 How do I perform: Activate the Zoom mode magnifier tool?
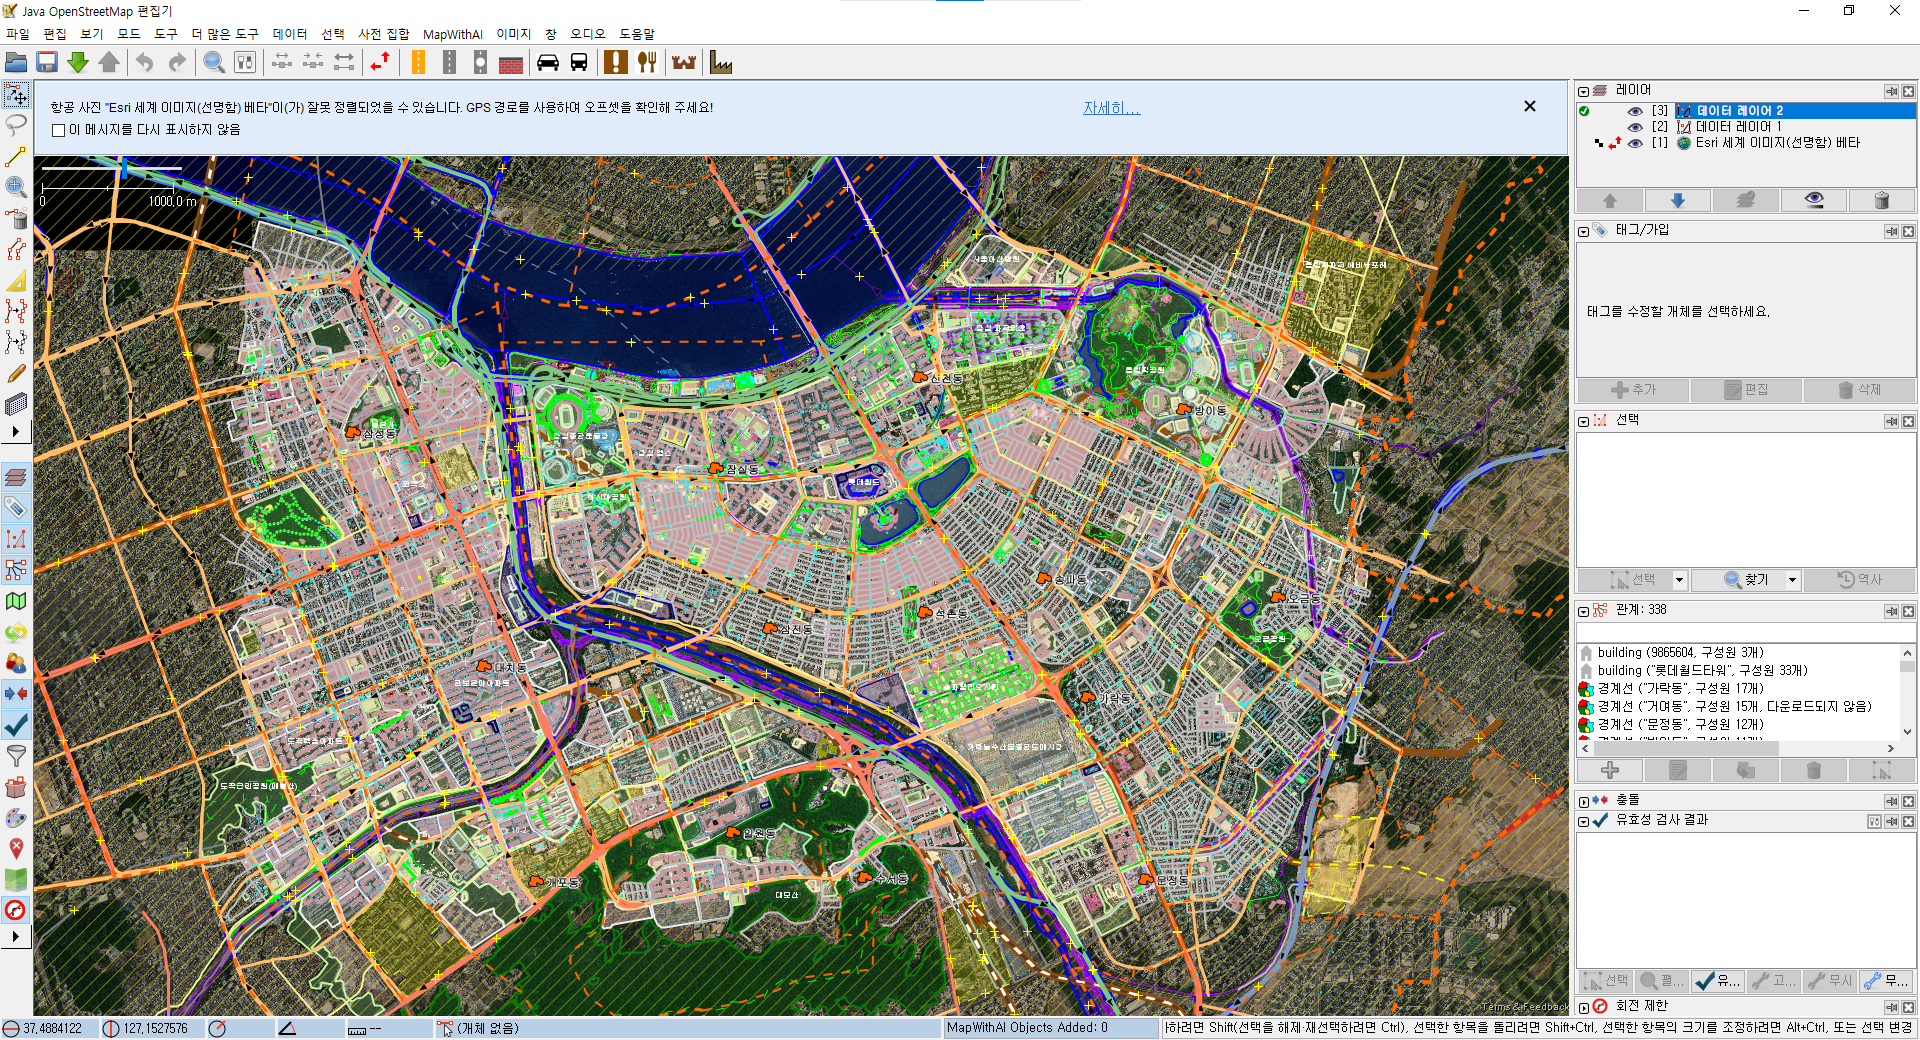16,187
